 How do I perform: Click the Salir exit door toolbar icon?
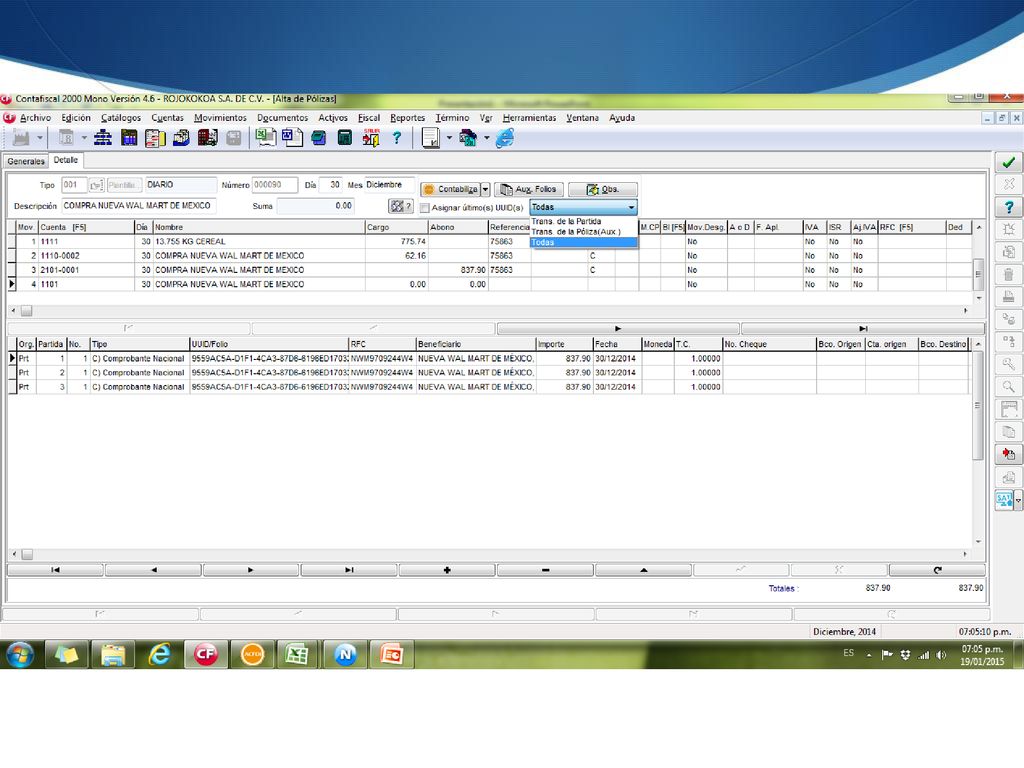[x=371, y=138]
